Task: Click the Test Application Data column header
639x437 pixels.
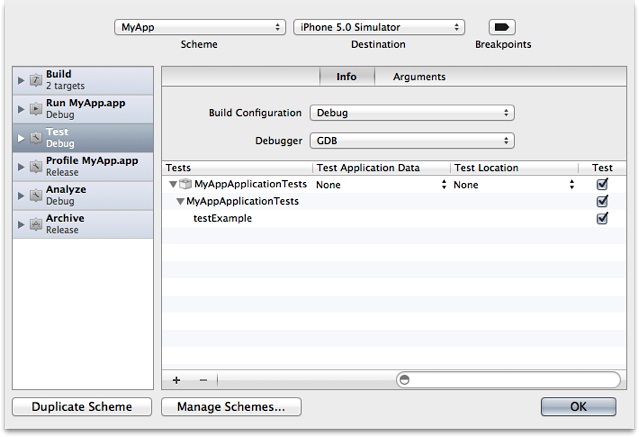Action: point(381,168)
